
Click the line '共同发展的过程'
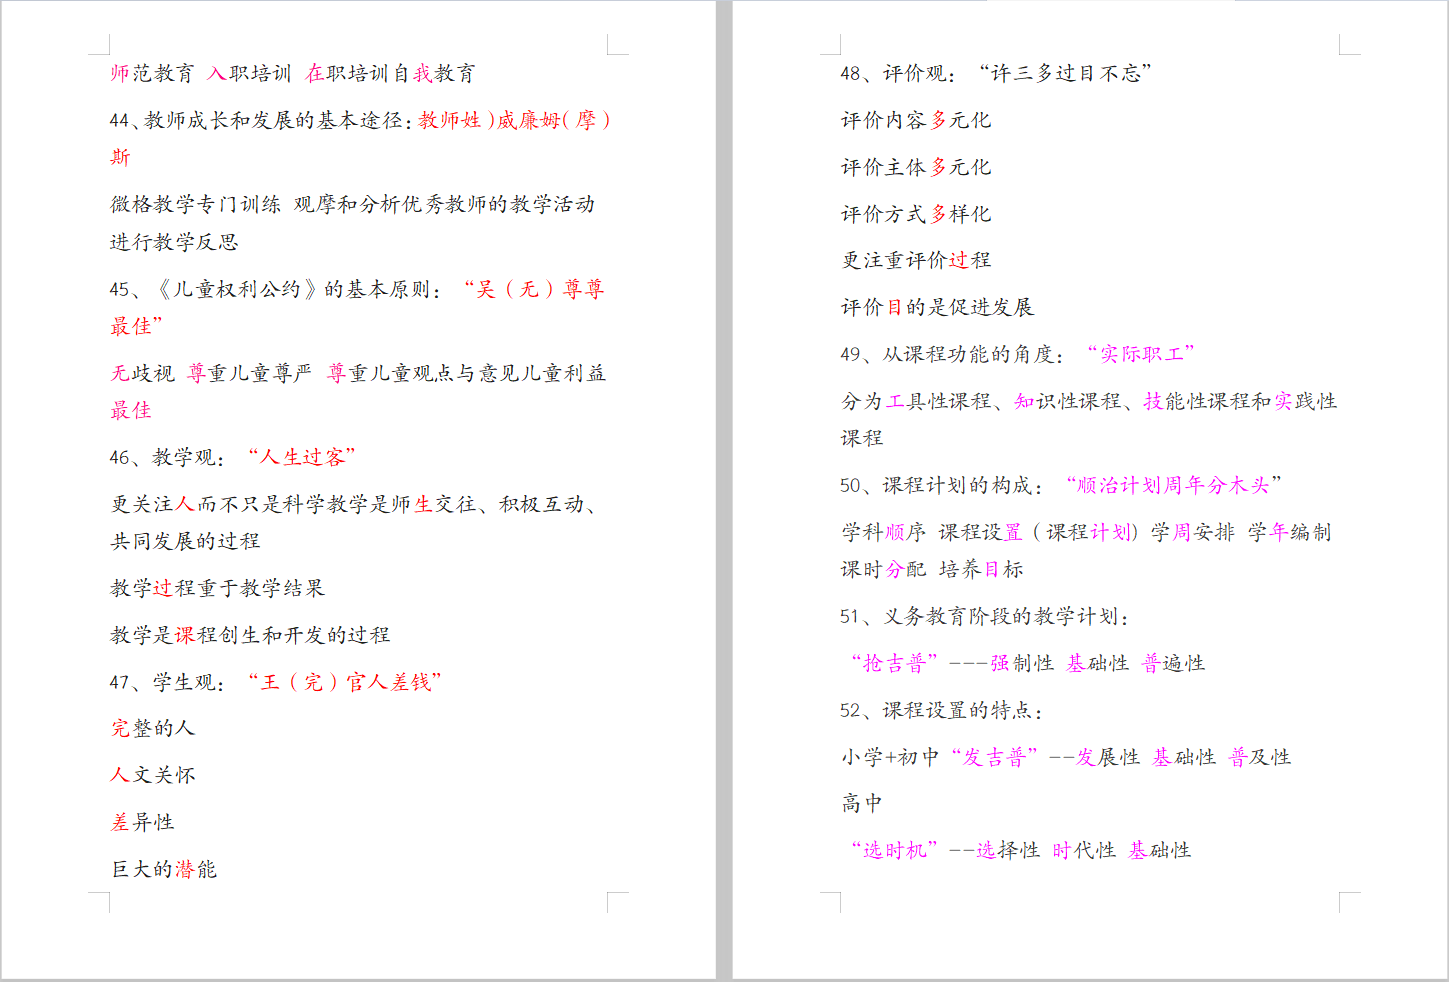coord(185,541)
